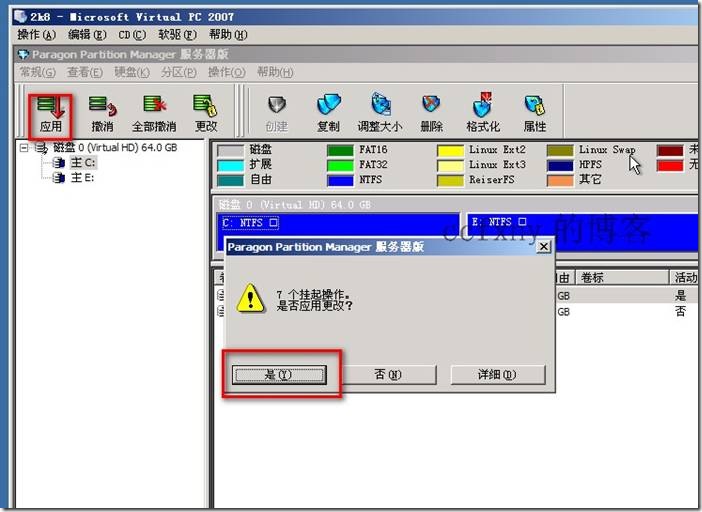Click the 删除 (Delete) partition icon

tap(432, 104)
